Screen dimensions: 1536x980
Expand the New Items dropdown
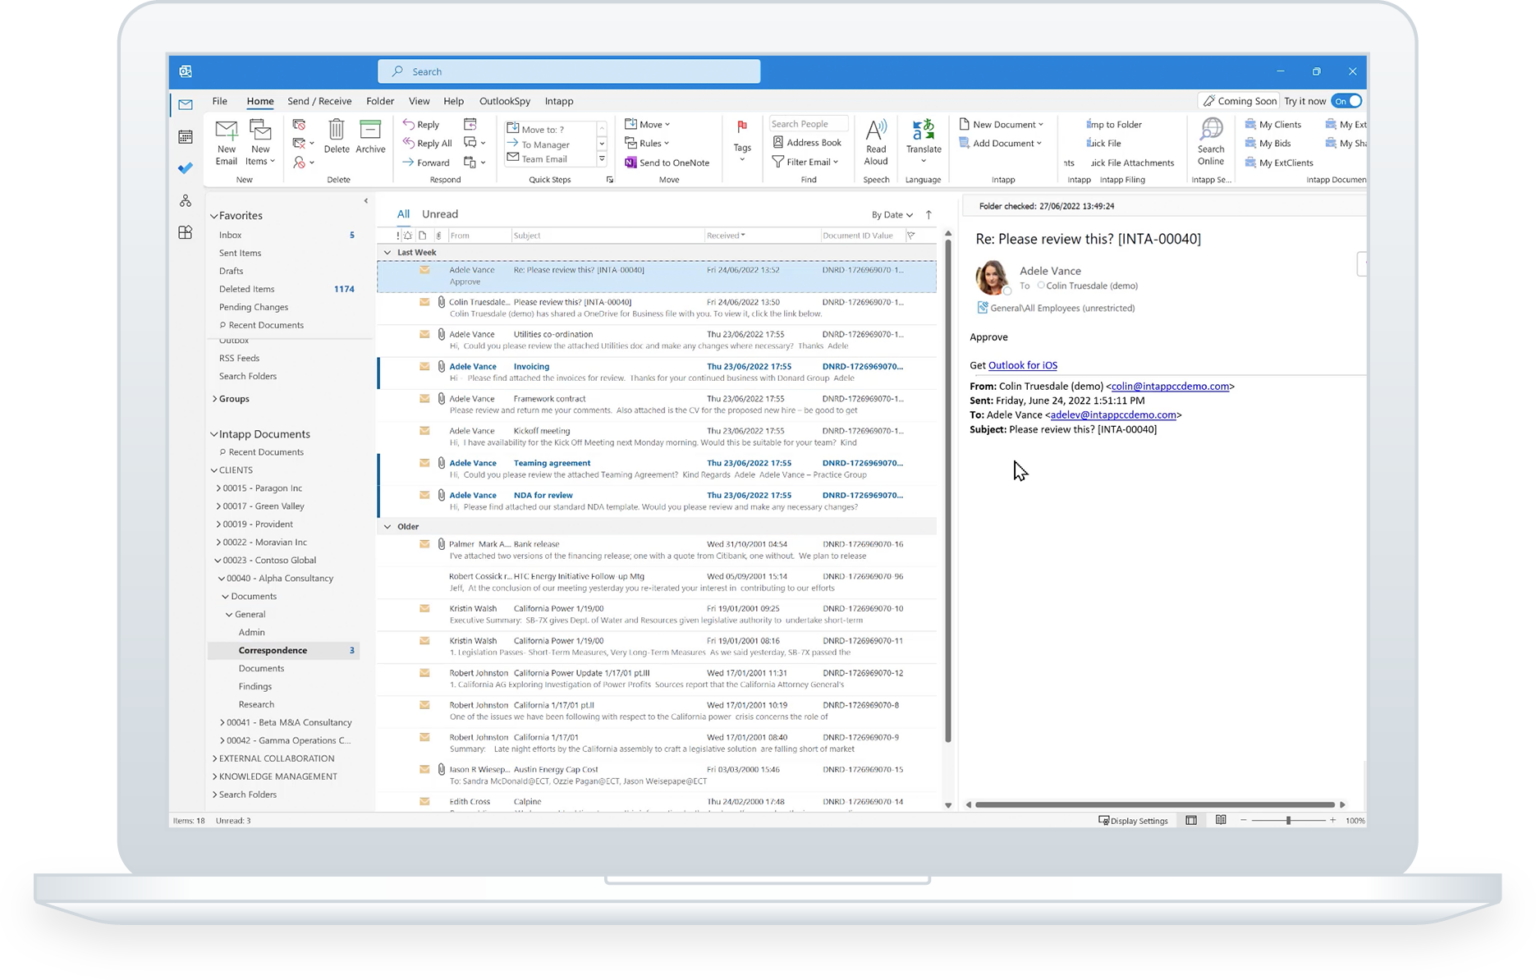coord(260,145)
